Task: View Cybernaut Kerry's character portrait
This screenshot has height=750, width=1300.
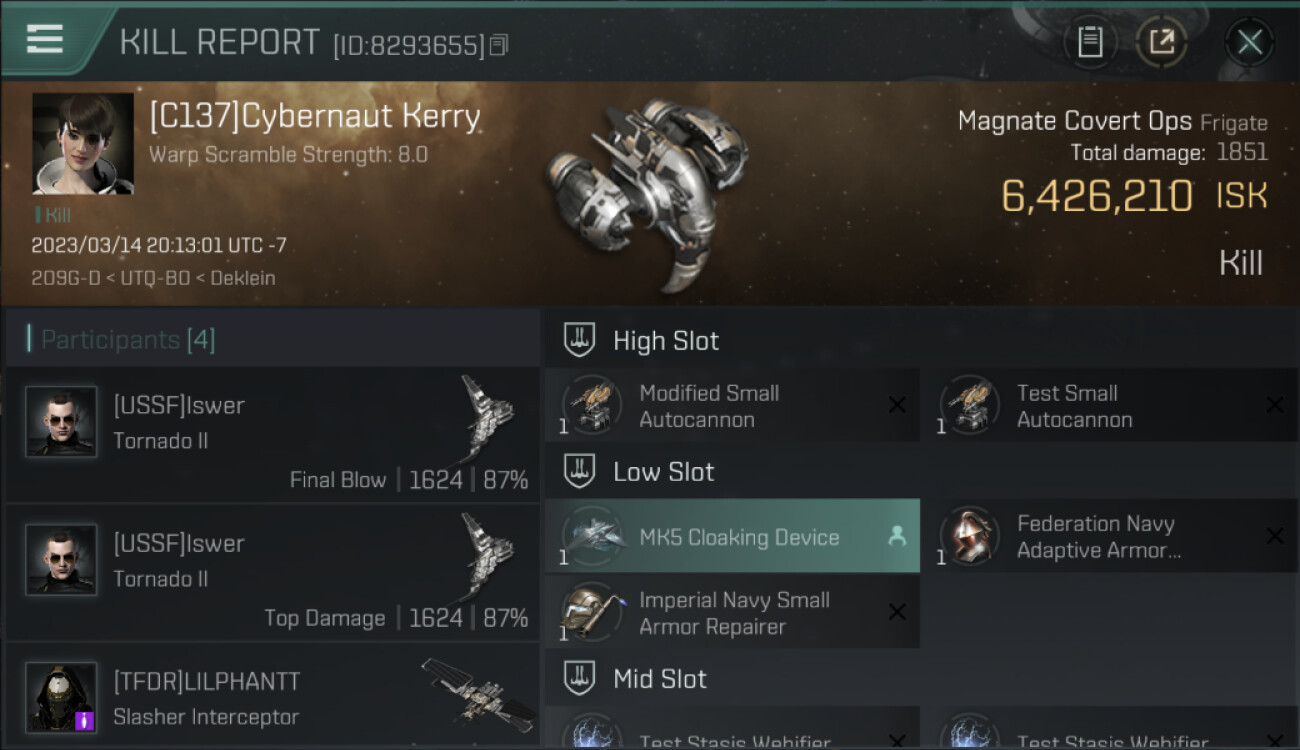Action: tap(83, 143)
